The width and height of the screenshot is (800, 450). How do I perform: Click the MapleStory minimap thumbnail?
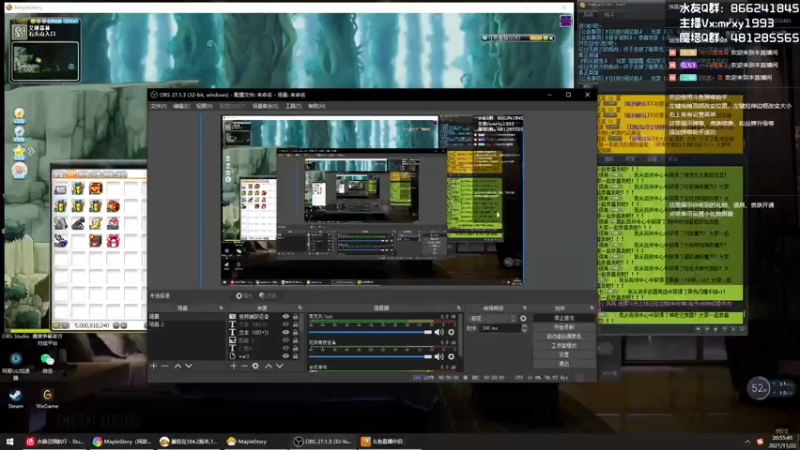(45, 61)
